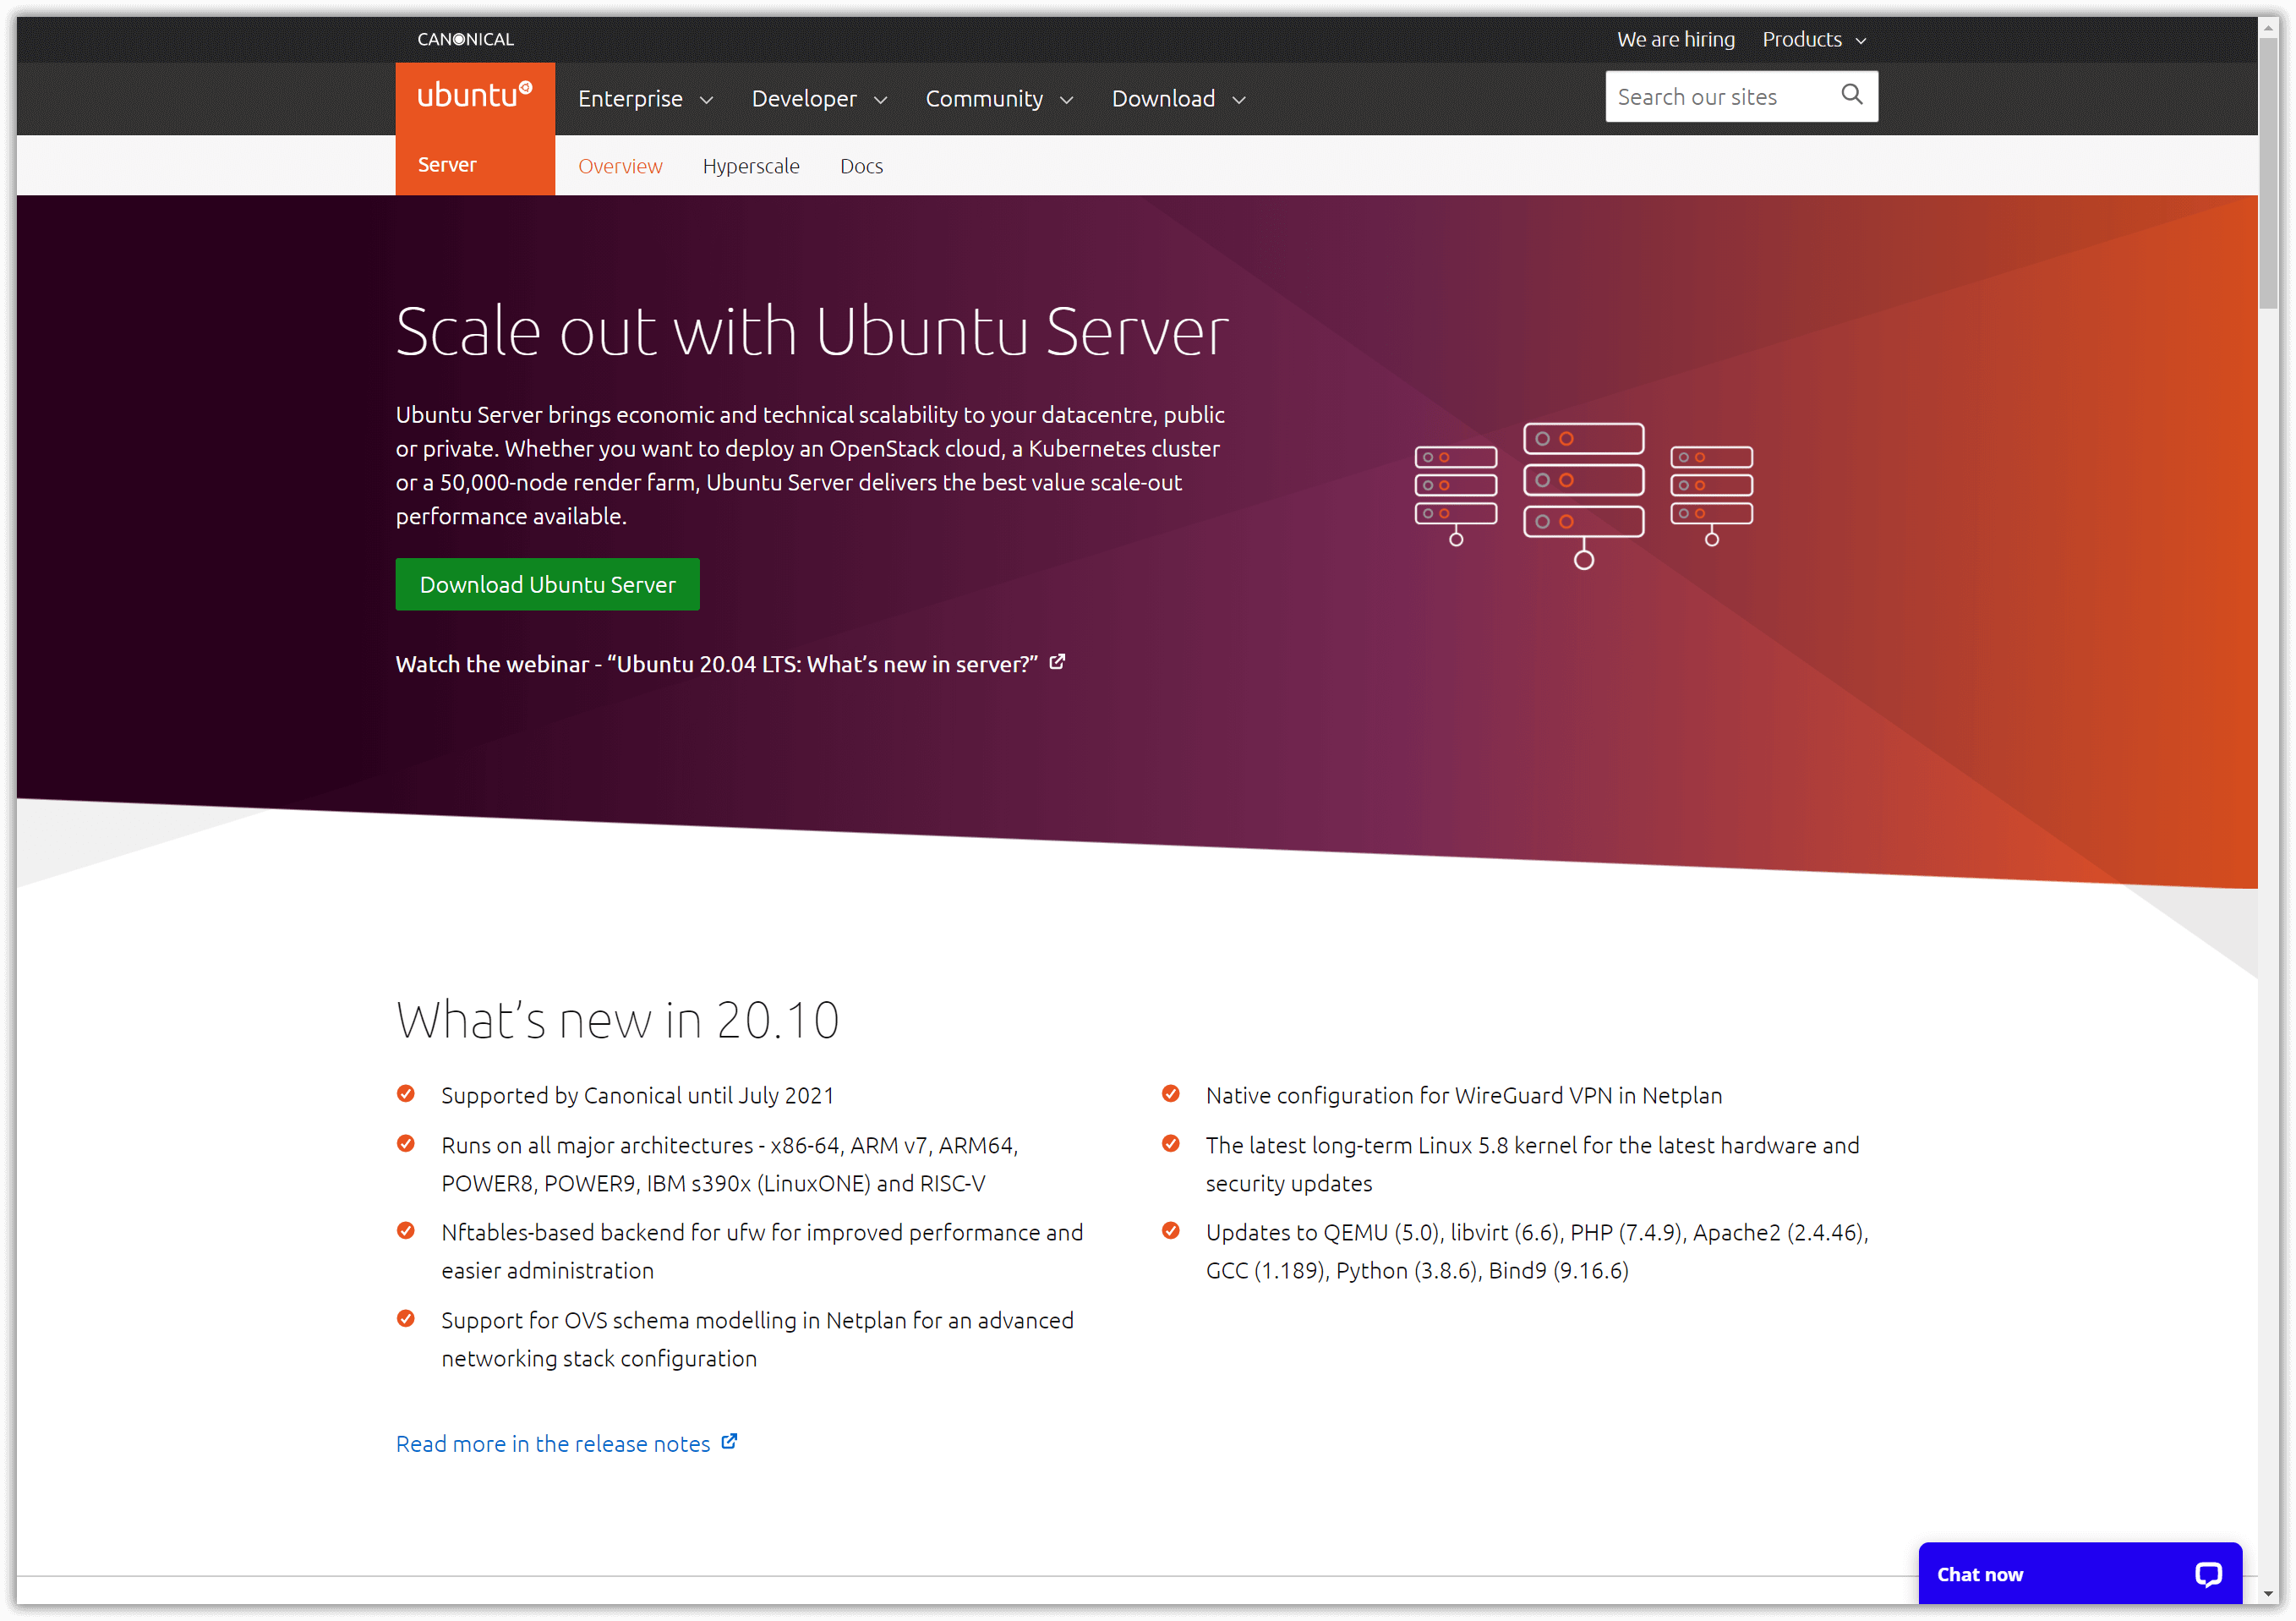Click the 'Scale out with Ubuntu Server' heading
This screenshot has height=1621, width=2296.
812,331
